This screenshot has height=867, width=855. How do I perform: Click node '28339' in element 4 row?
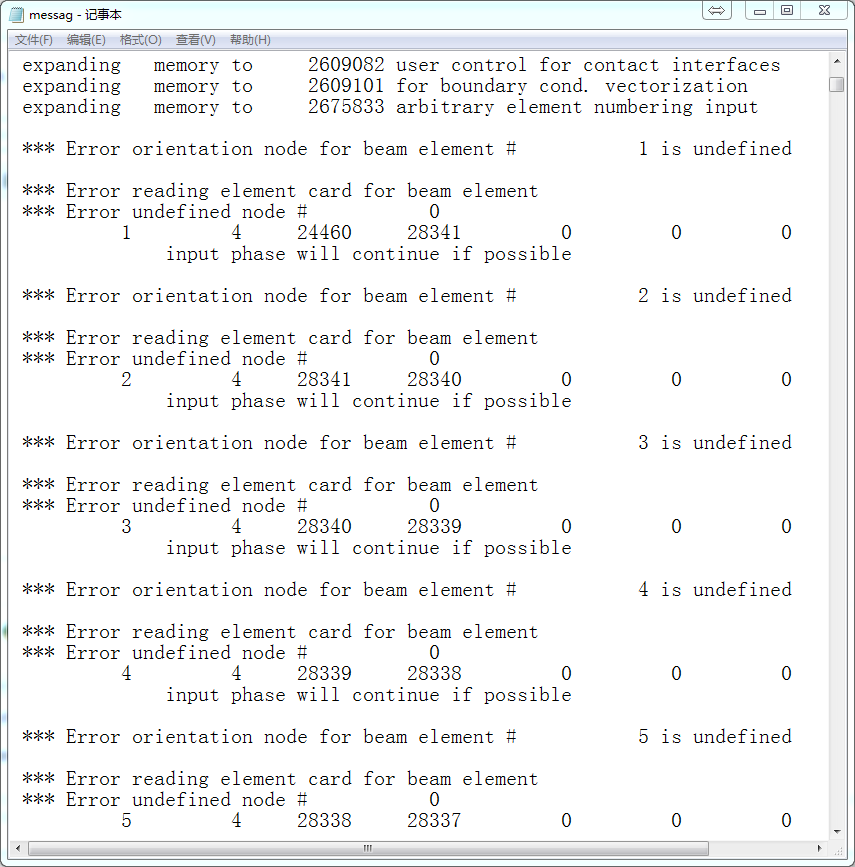coord(324,674)
